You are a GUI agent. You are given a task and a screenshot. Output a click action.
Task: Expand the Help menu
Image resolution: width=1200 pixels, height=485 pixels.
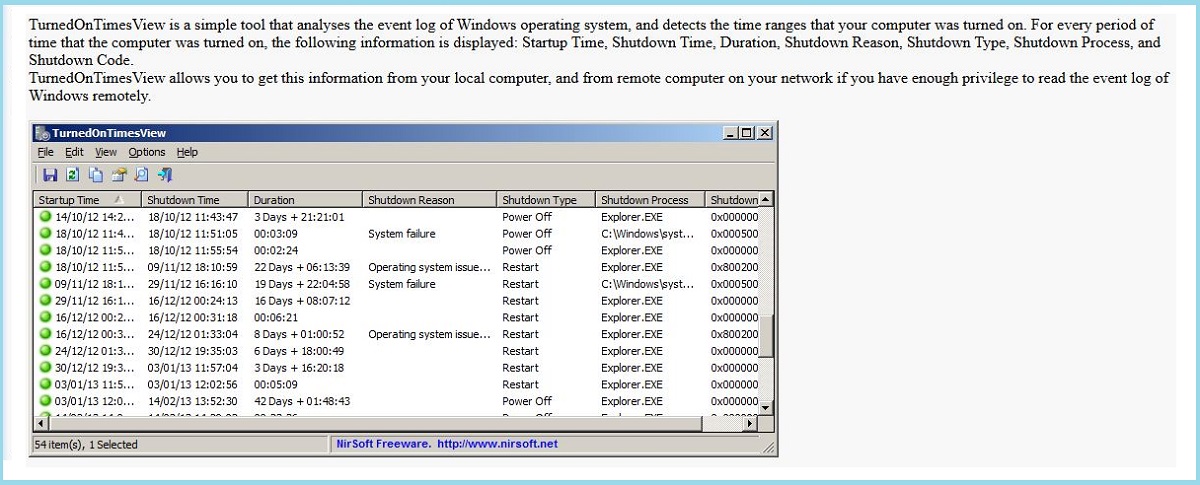click(x=187, y=152)
